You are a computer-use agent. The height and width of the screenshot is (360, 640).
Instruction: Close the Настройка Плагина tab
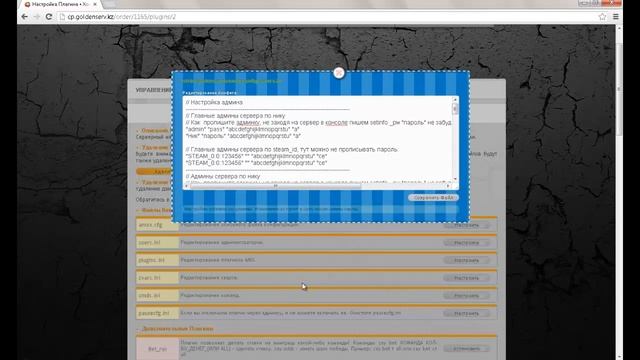click(x=95, y=4)
